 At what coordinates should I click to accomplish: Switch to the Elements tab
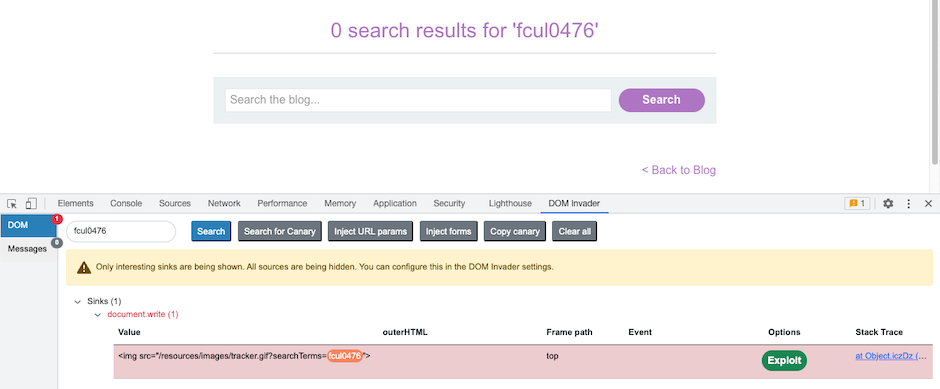(76, 203)
